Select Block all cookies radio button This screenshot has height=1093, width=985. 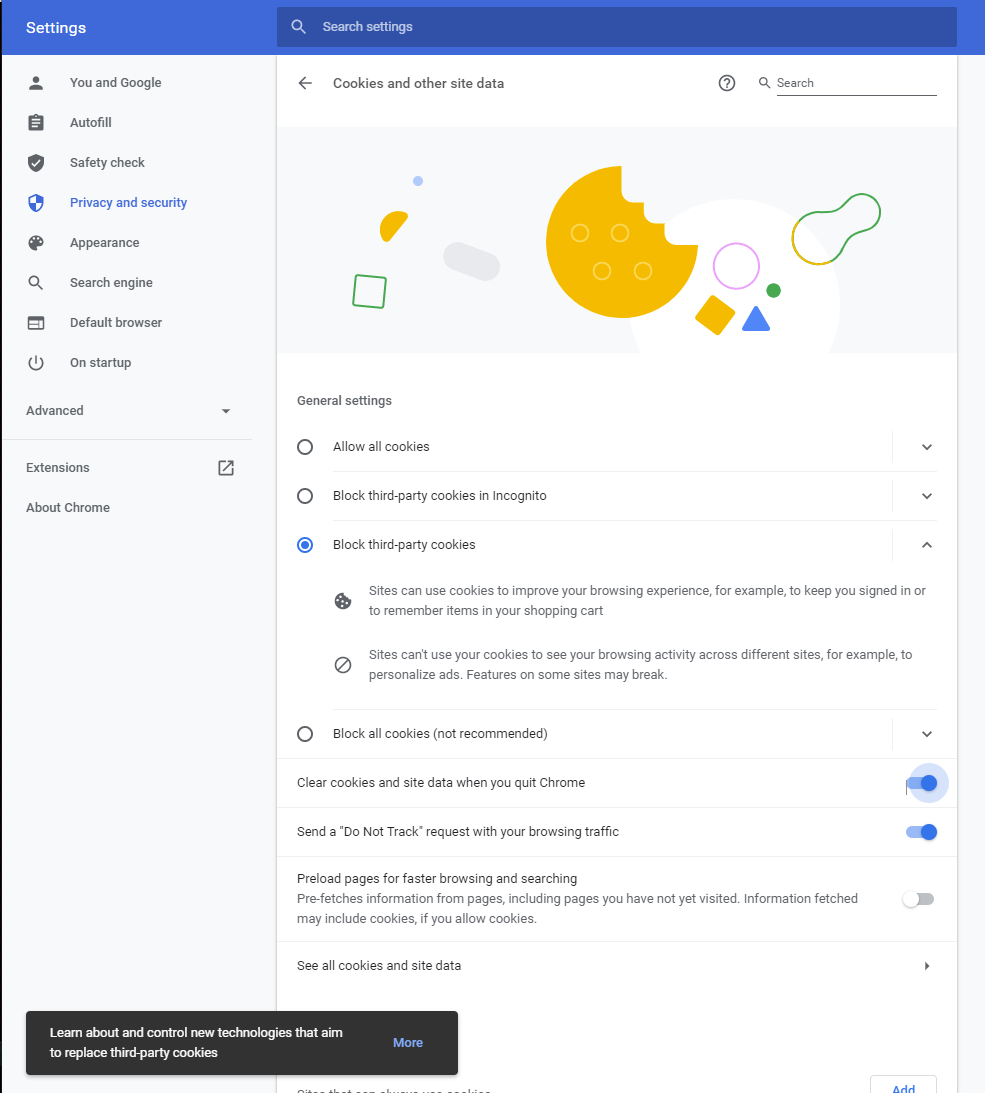pyautogui.click(x=305, y=734)
